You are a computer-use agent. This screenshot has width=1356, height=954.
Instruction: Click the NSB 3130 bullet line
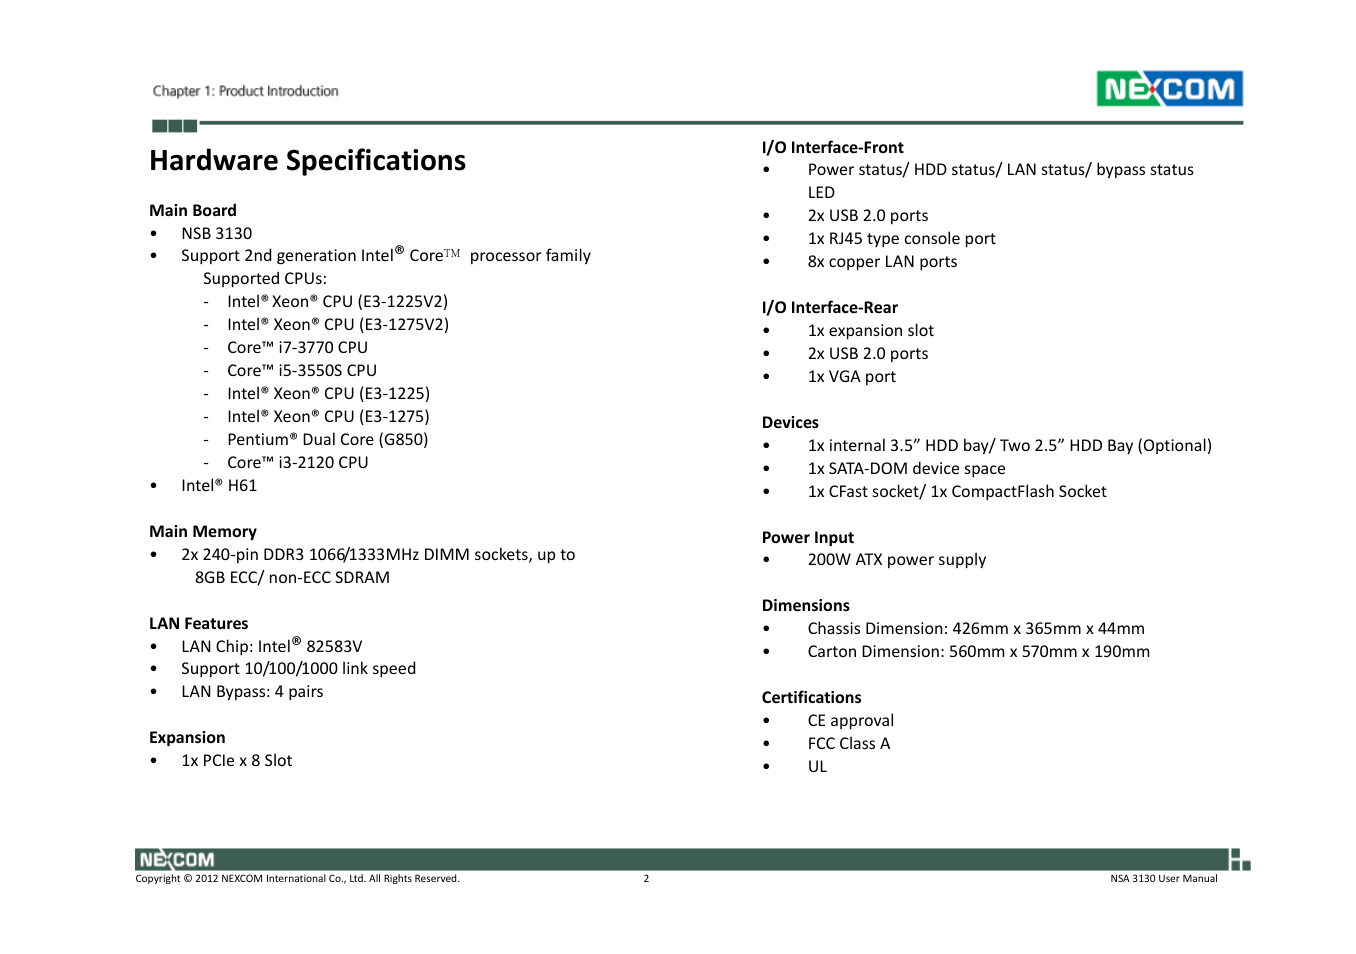pyautogui.click(x=216, y=233)
